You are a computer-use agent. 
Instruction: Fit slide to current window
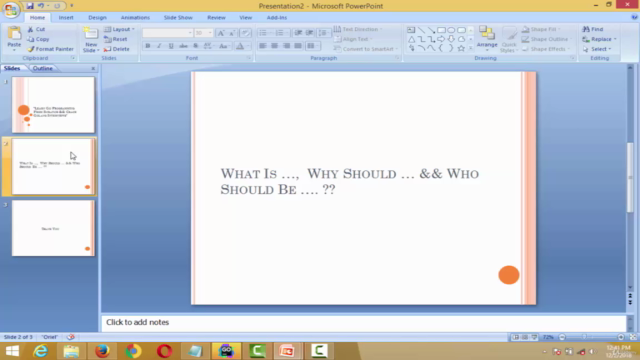633,337
